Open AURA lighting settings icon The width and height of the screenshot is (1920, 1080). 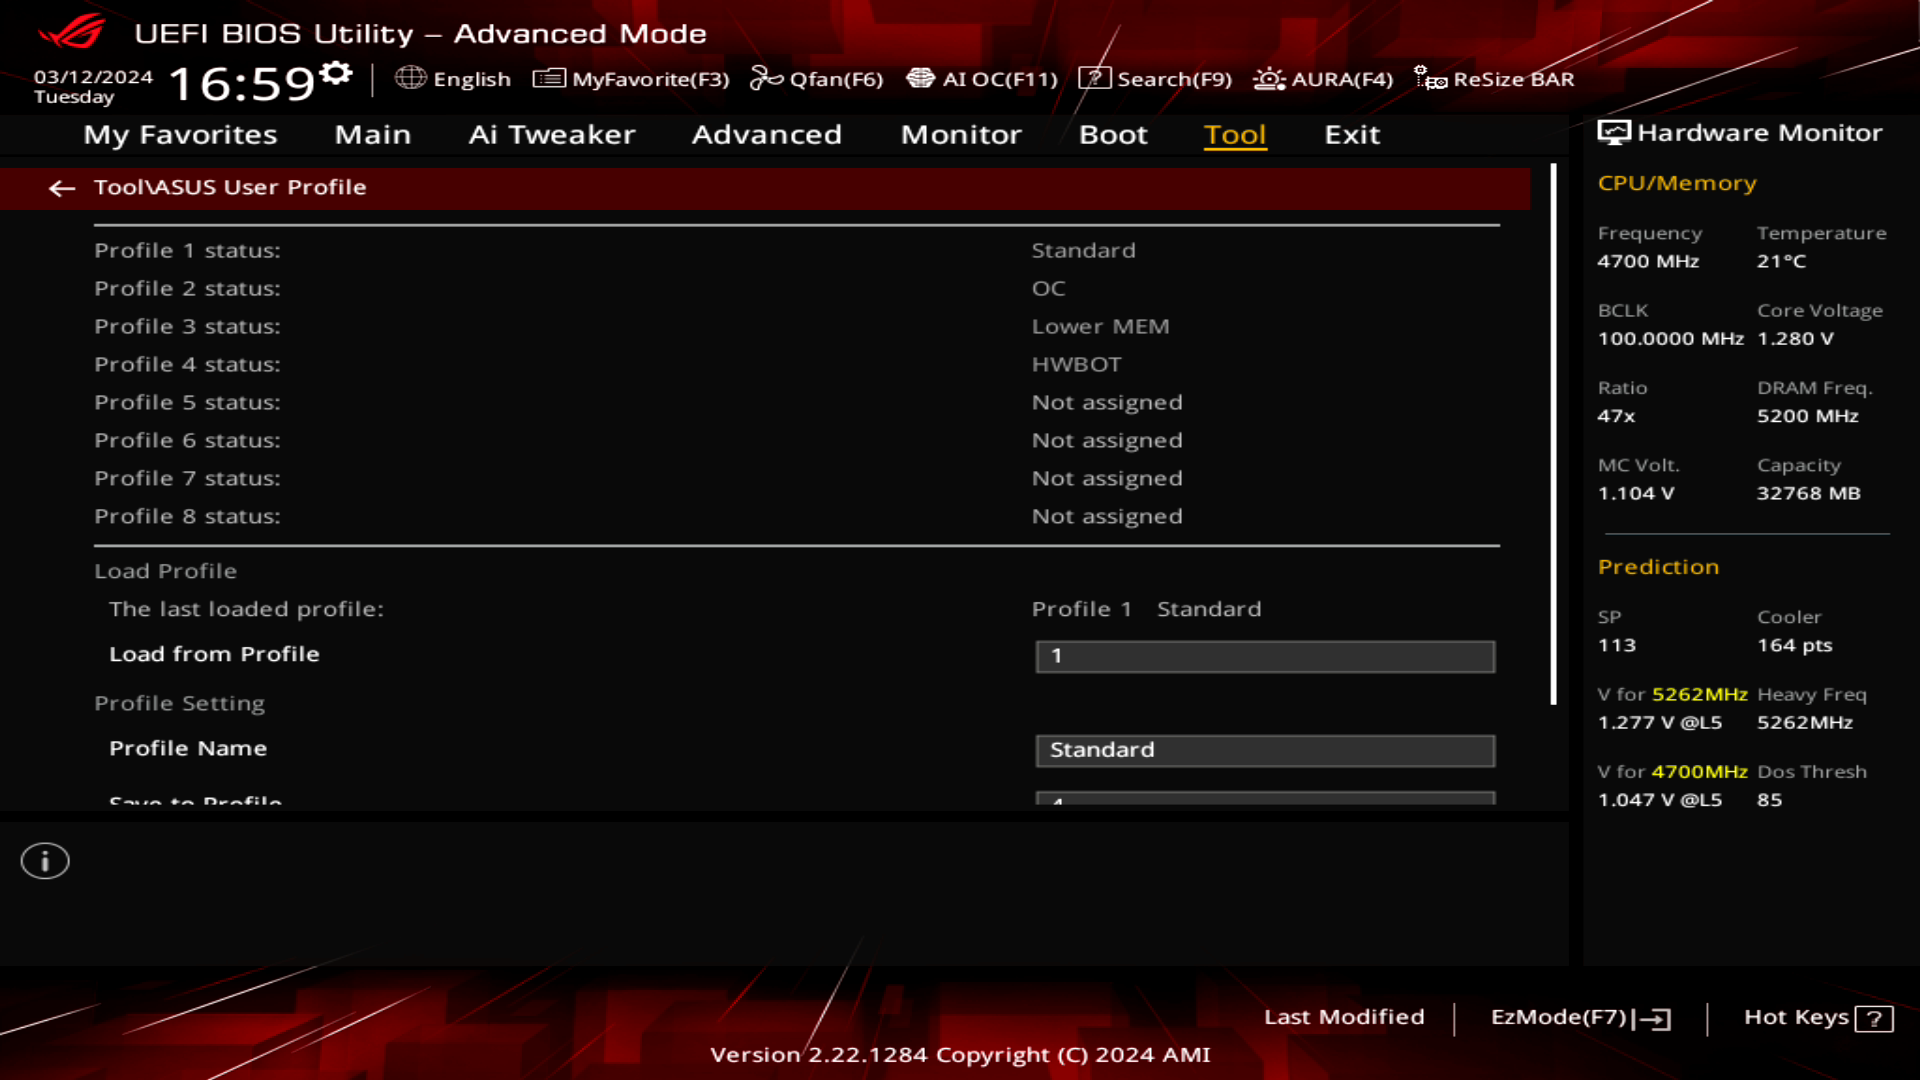[x=1268, y=79]
